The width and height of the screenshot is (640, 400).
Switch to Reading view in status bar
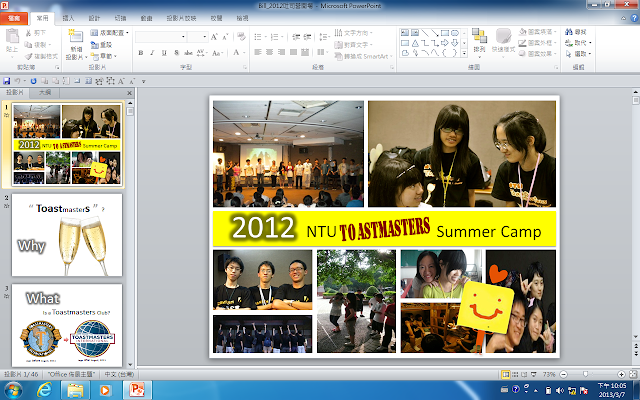click(x=524, y=374)
